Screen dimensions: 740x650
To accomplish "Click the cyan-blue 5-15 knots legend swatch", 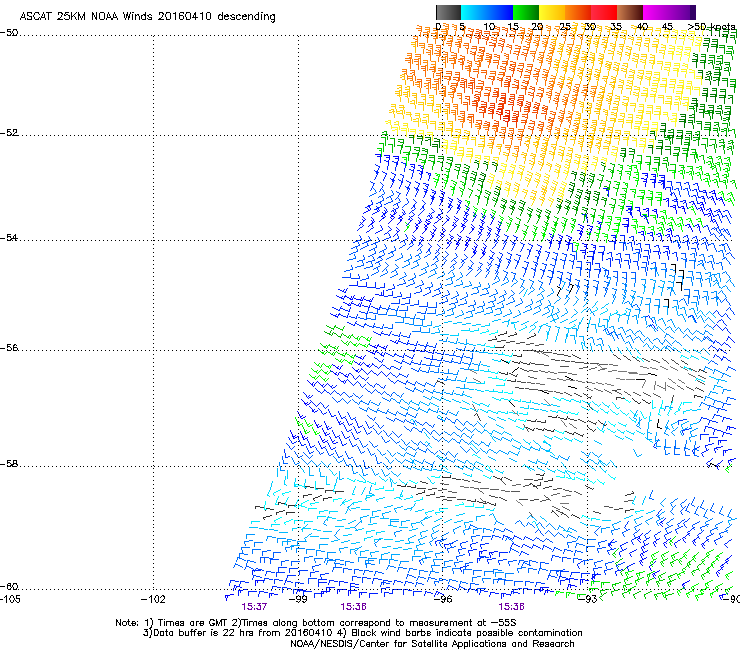I will (487, 12).
